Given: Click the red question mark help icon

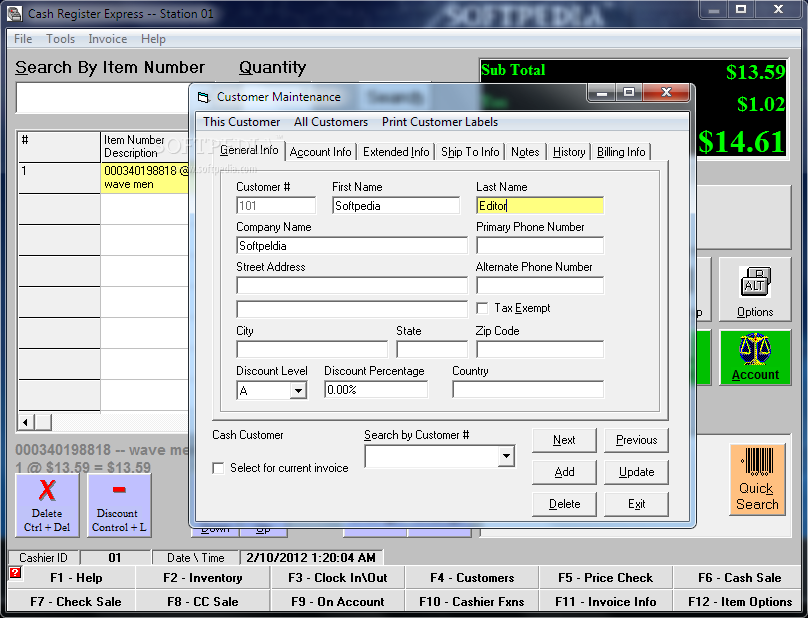Looking at the screenshot, I should (15, 572).
